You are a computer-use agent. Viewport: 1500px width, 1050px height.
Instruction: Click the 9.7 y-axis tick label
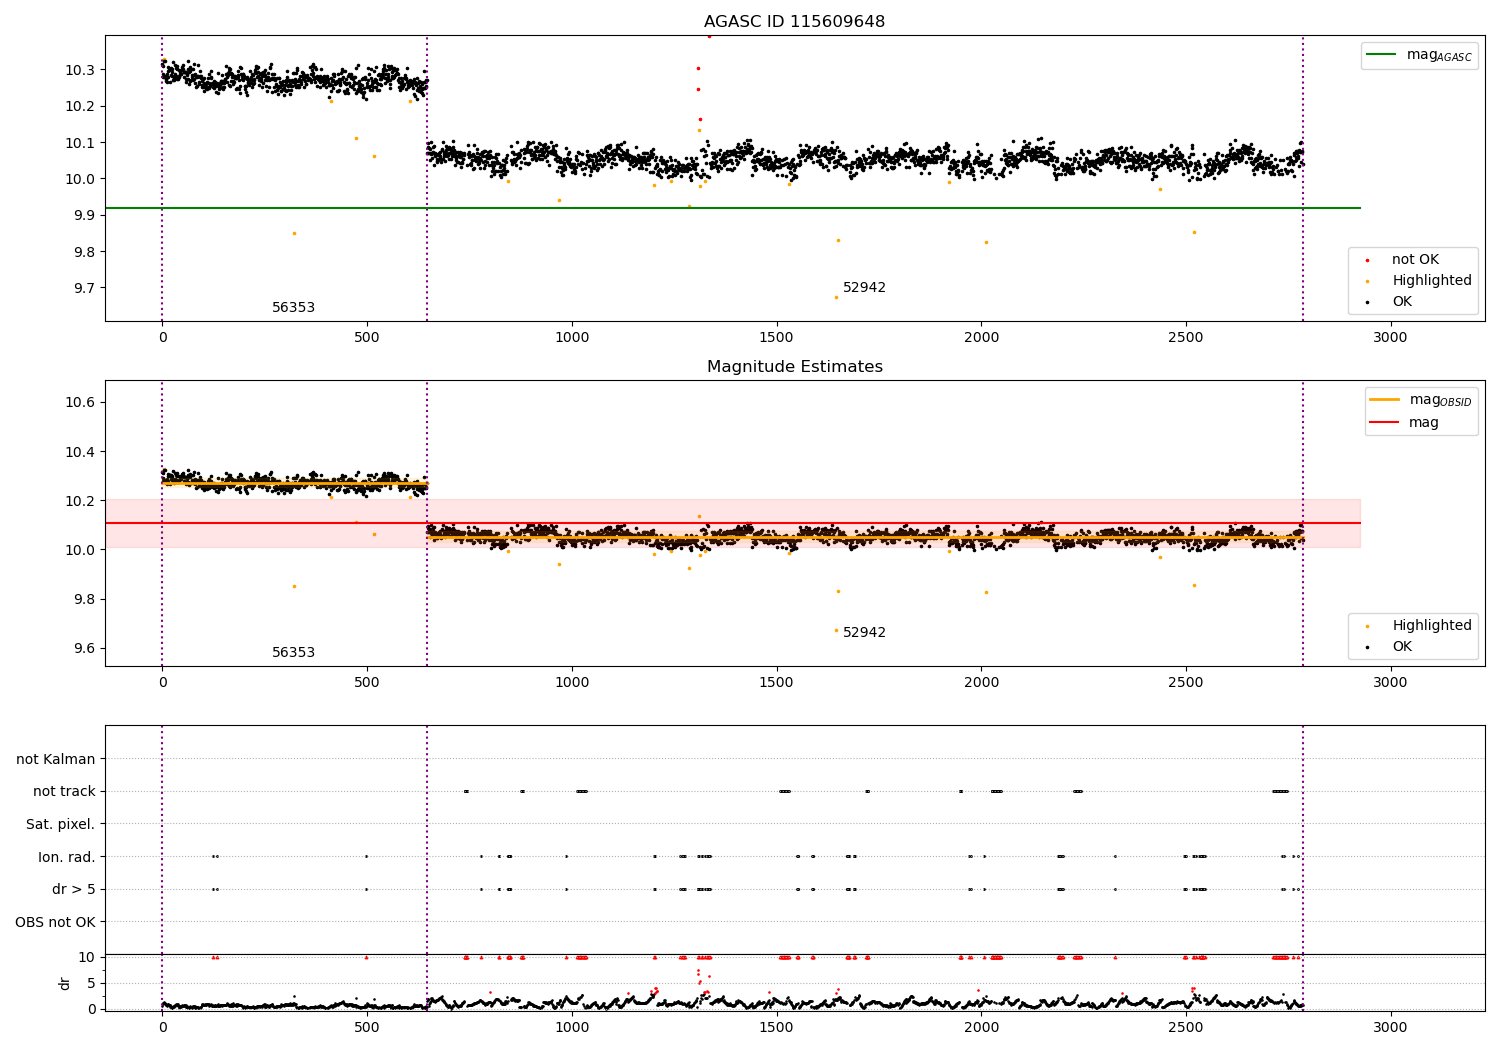[84, 288]
